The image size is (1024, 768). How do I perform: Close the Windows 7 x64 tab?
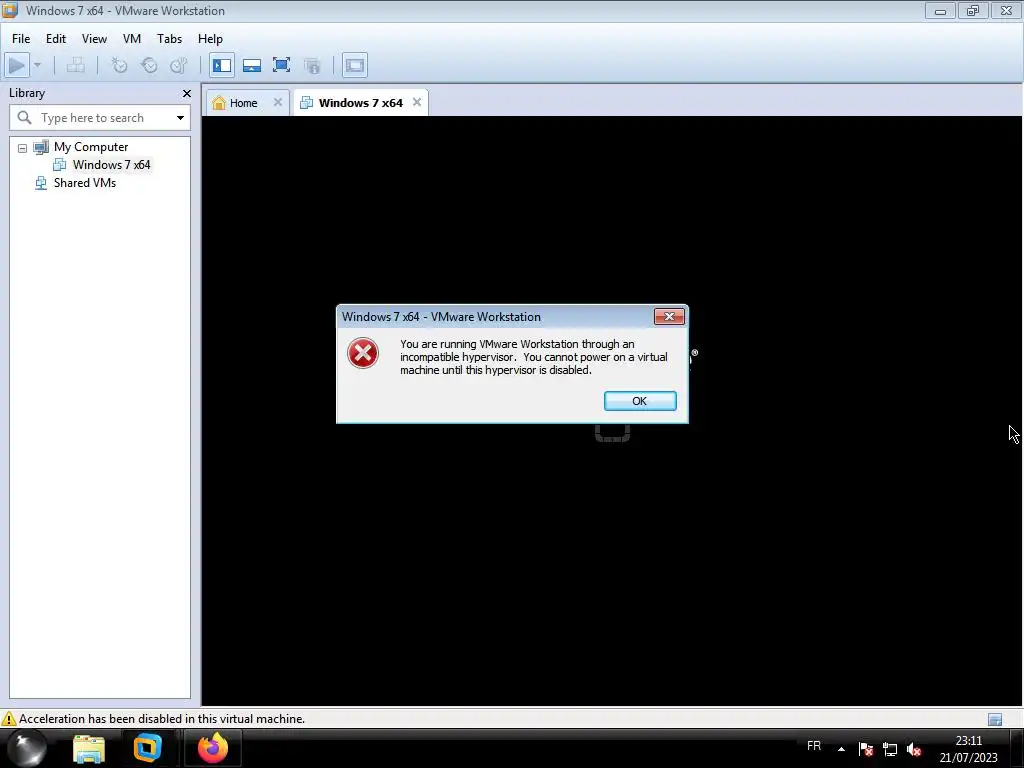pyautogui.click(x=417, y=102)
